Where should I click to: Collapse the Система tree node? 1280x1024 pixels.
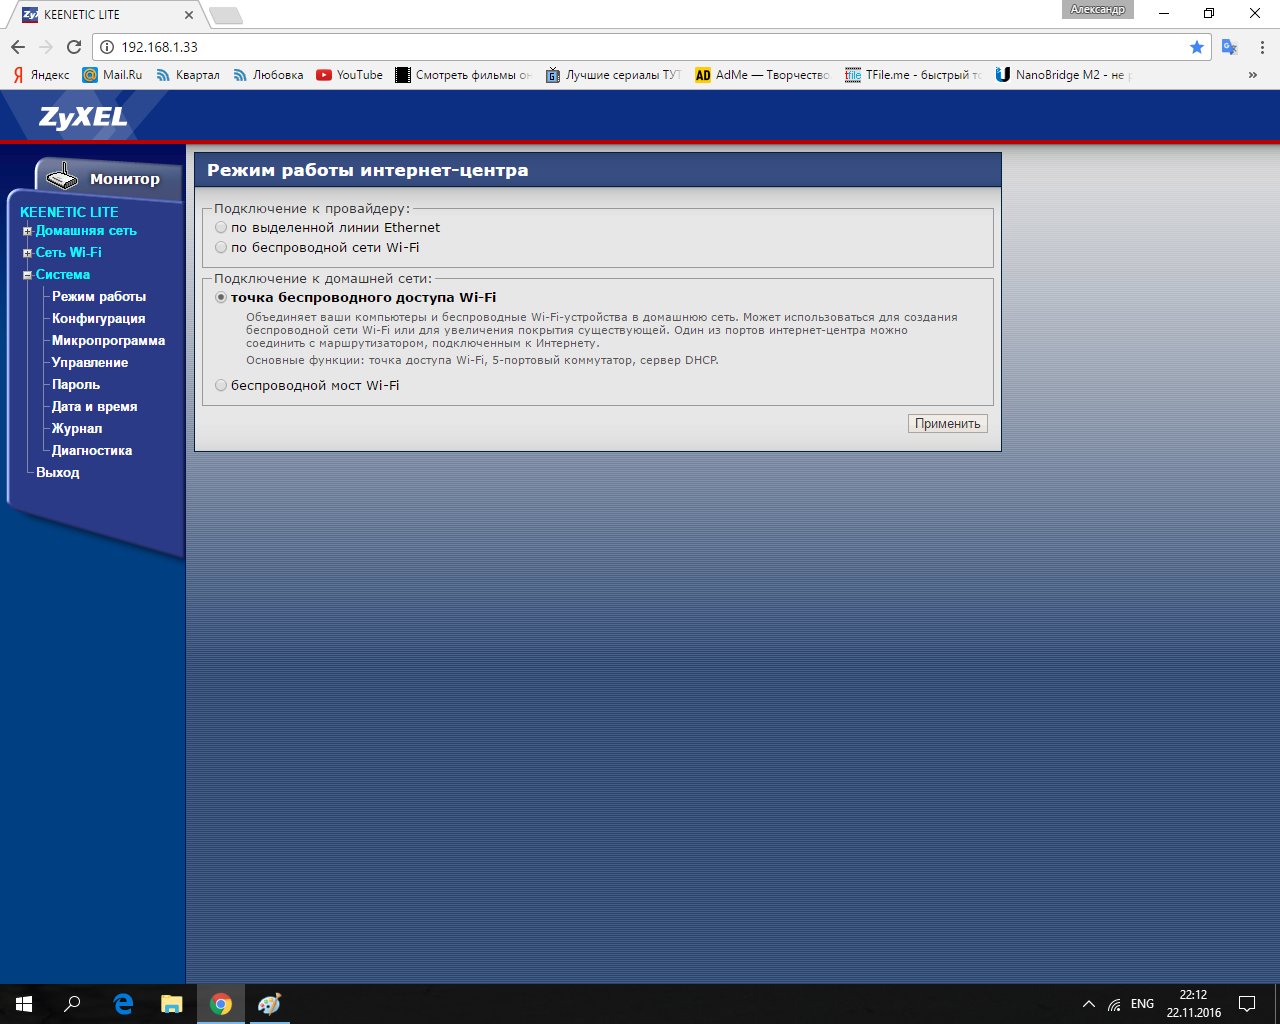pyautogui.click(x=28, y=275)
